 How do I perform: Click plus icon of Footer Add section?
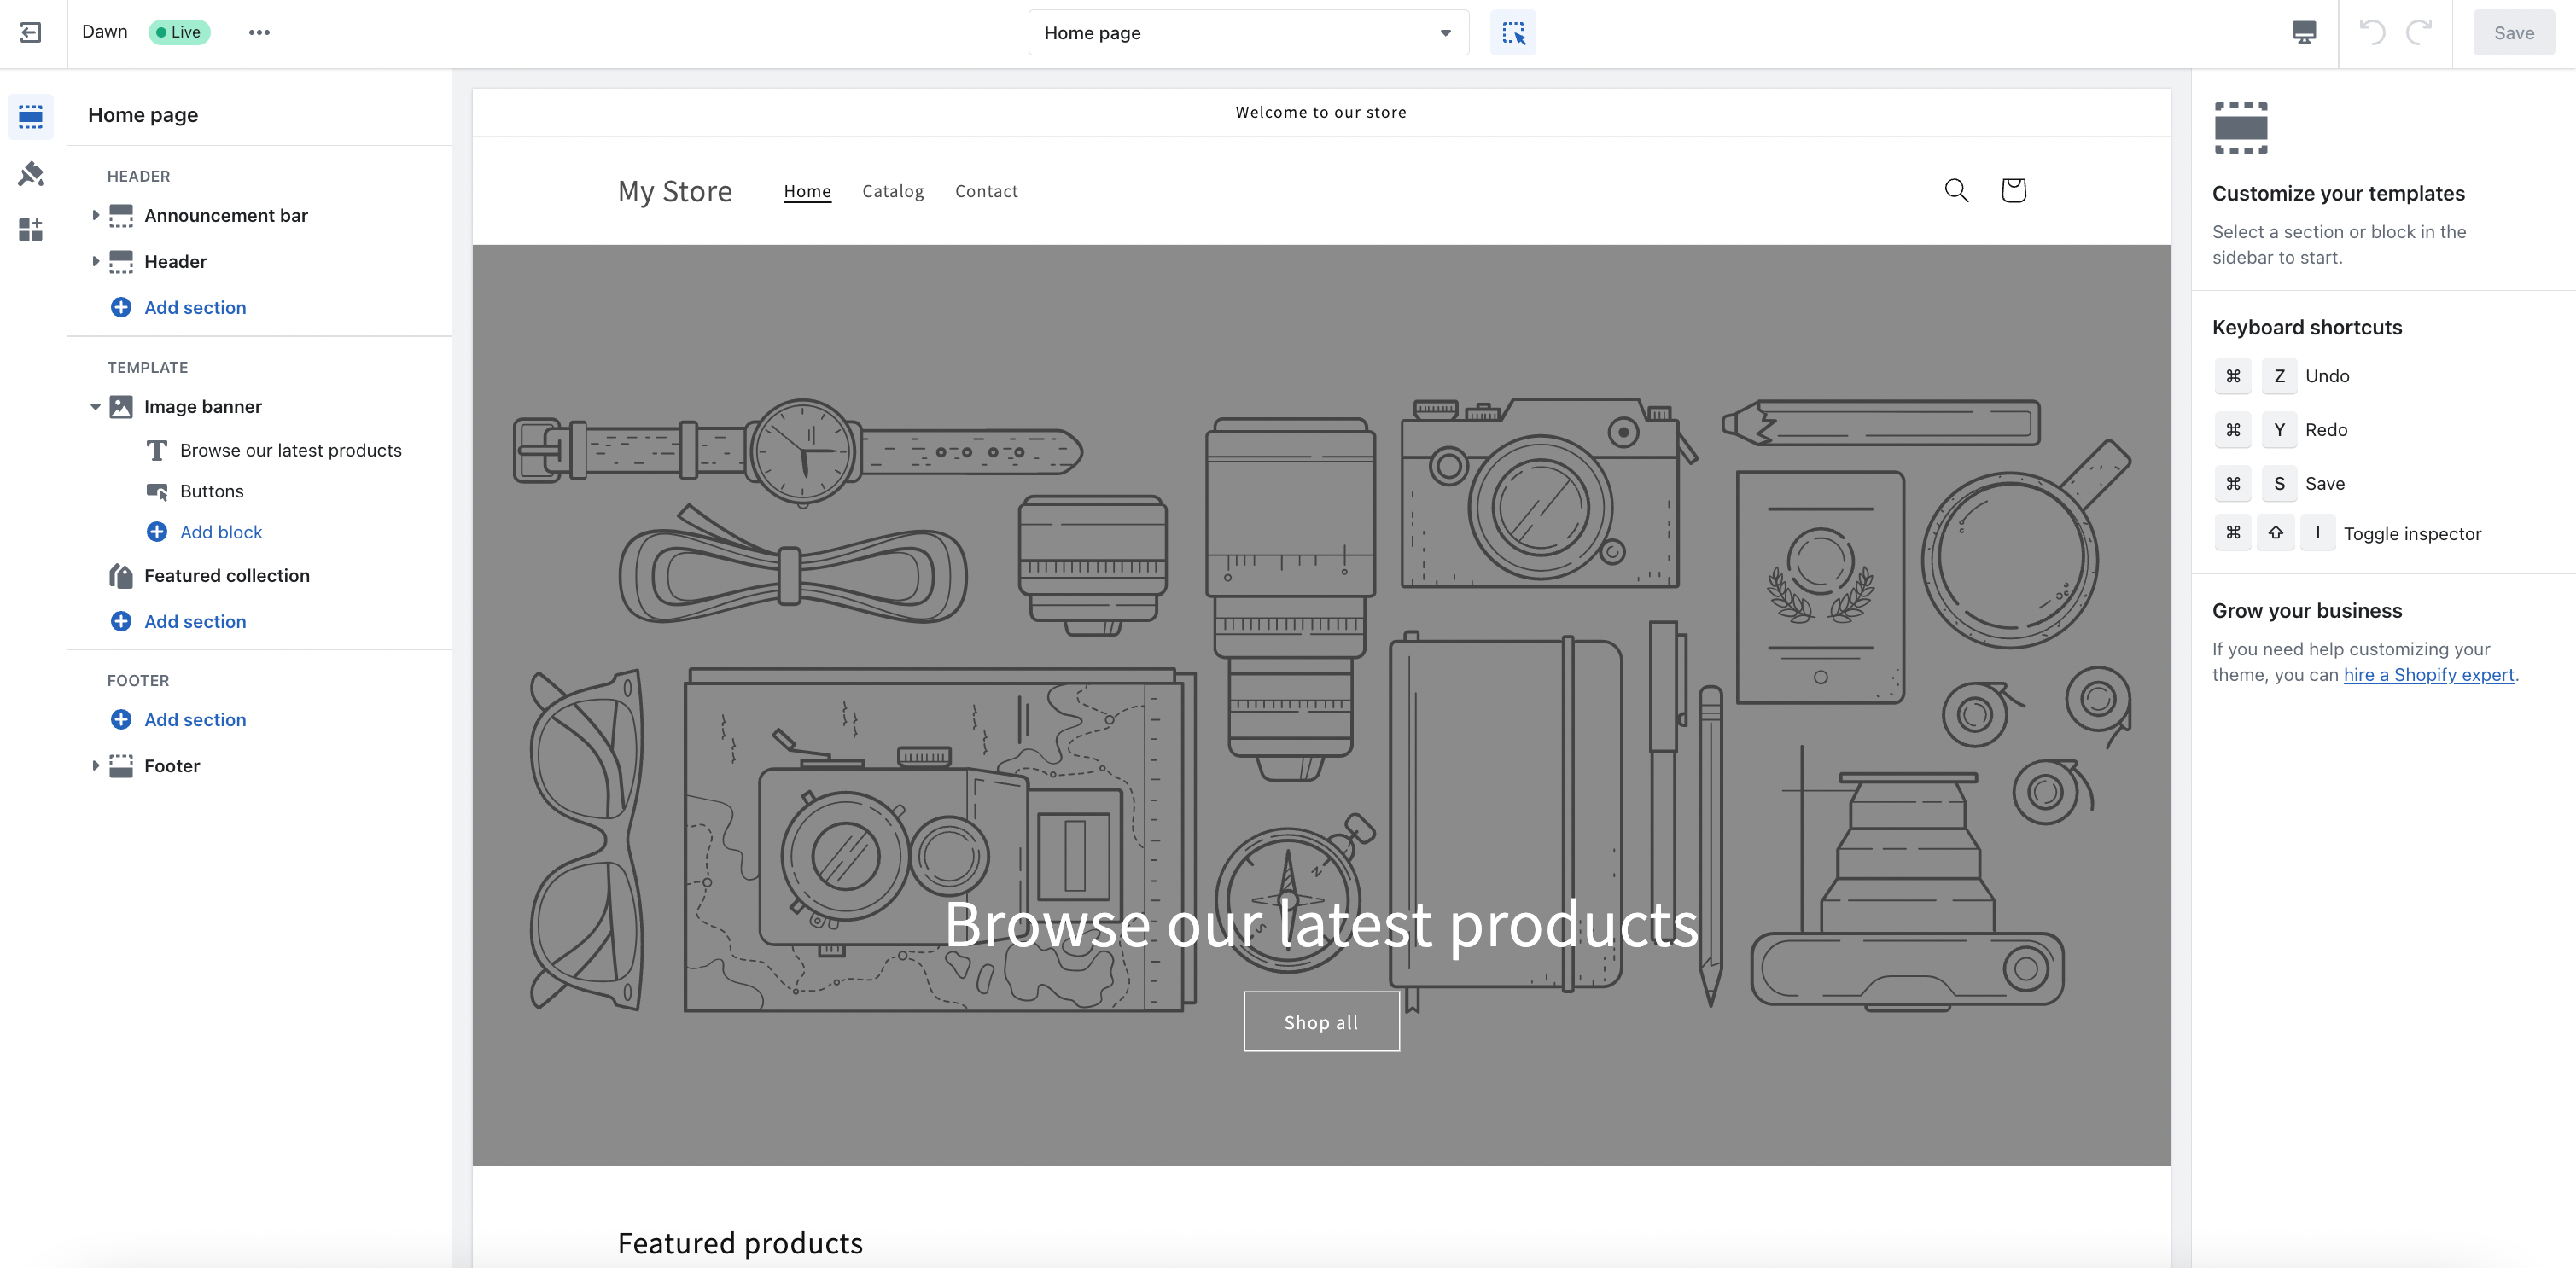[121, 720]
